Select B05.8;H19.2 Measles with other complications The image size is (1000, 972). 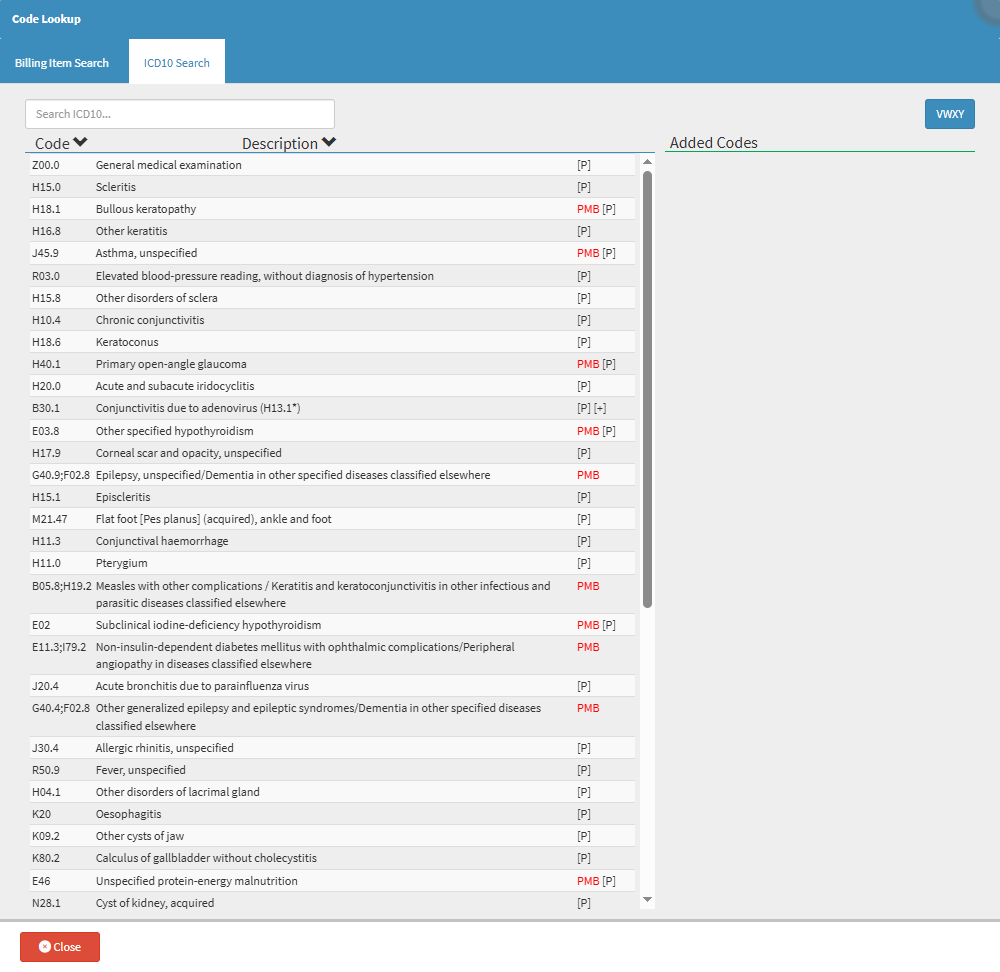(332, 594)
